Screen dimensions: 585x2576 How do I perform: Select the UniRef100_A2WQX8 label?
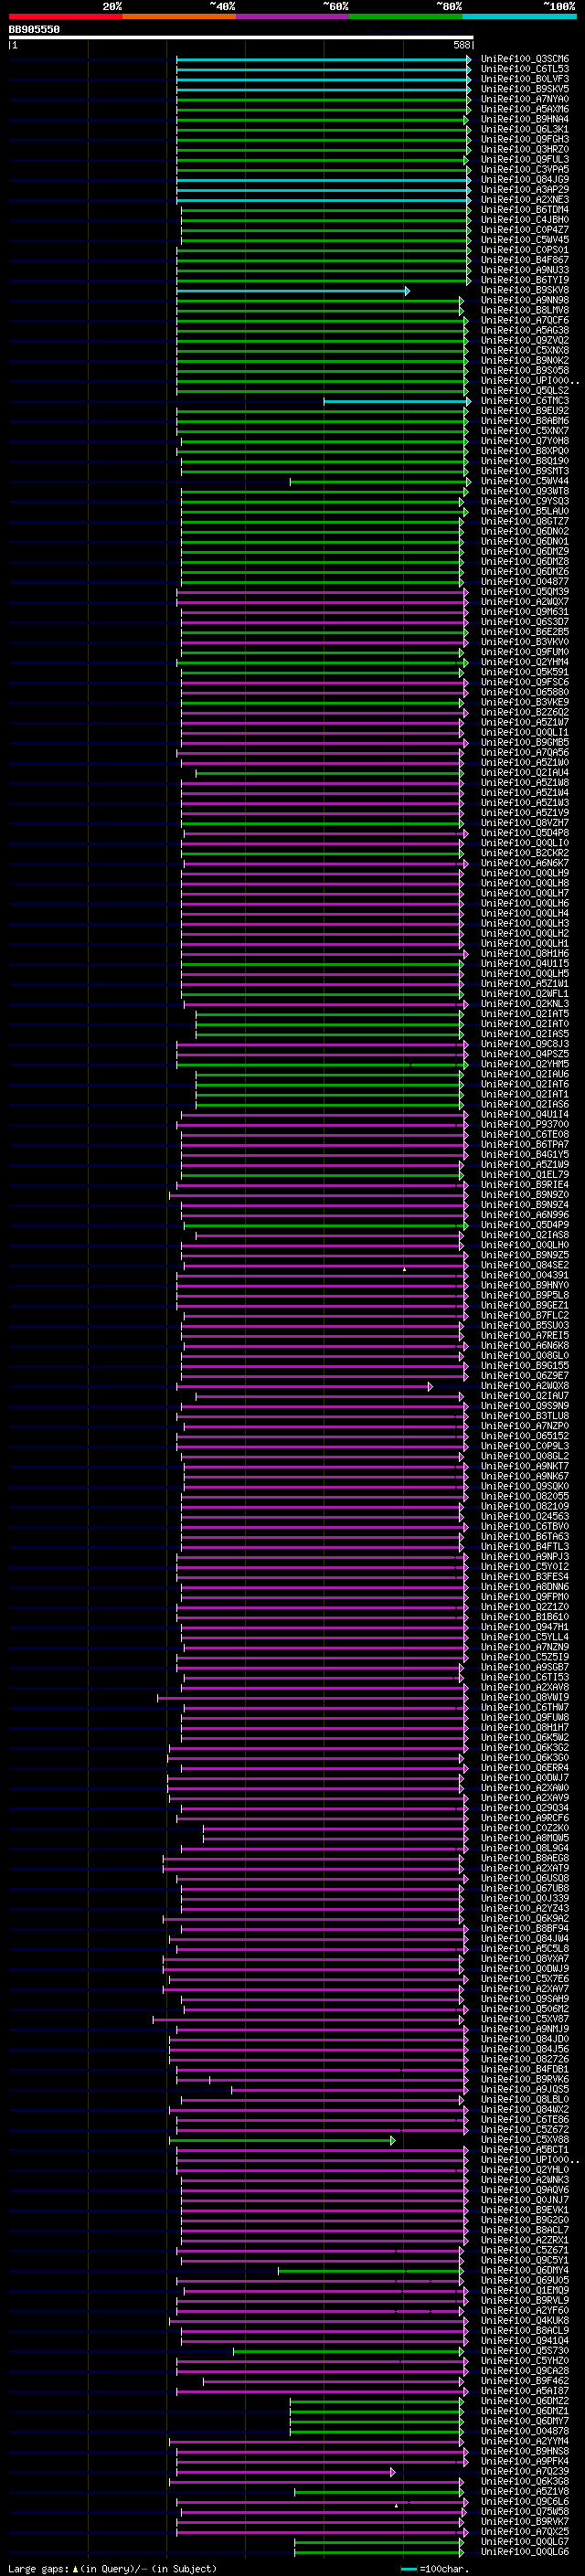525,1386
